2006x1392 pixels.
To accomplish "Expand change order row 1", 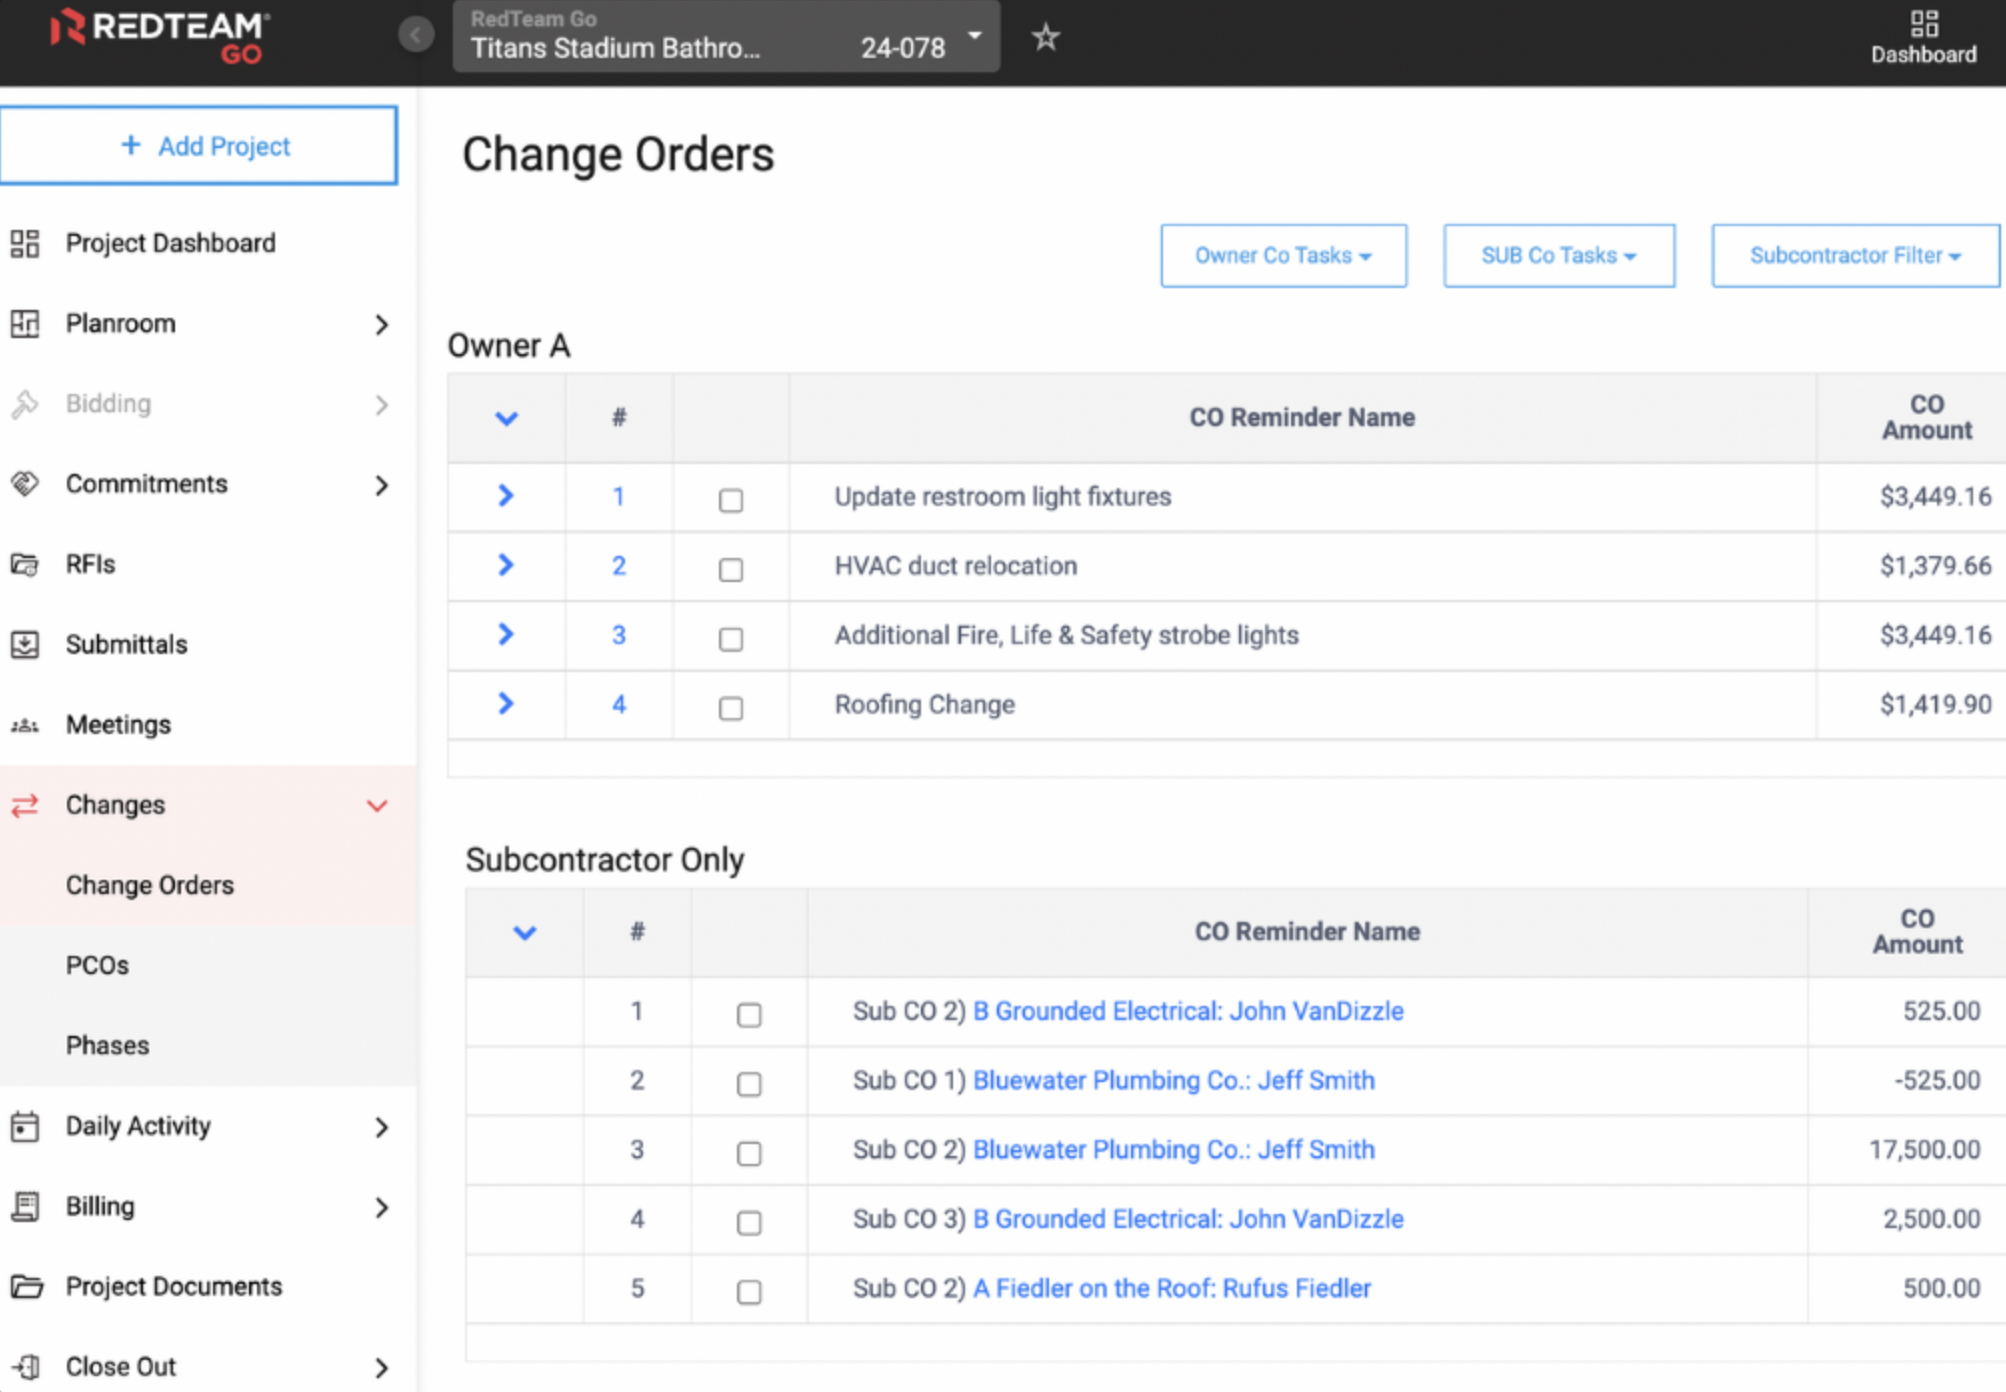I will [x=506, y=495].
